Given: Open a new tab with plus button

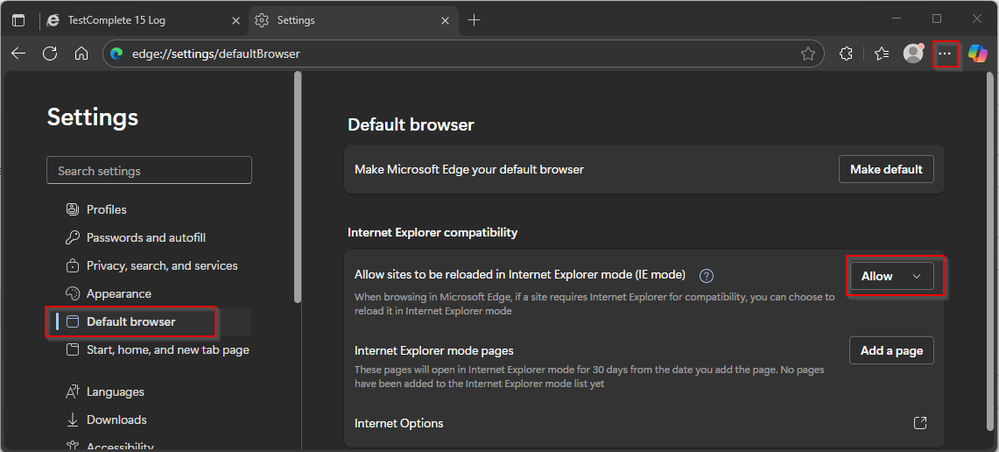Looking at the screenshot, I should pos(474,20).
